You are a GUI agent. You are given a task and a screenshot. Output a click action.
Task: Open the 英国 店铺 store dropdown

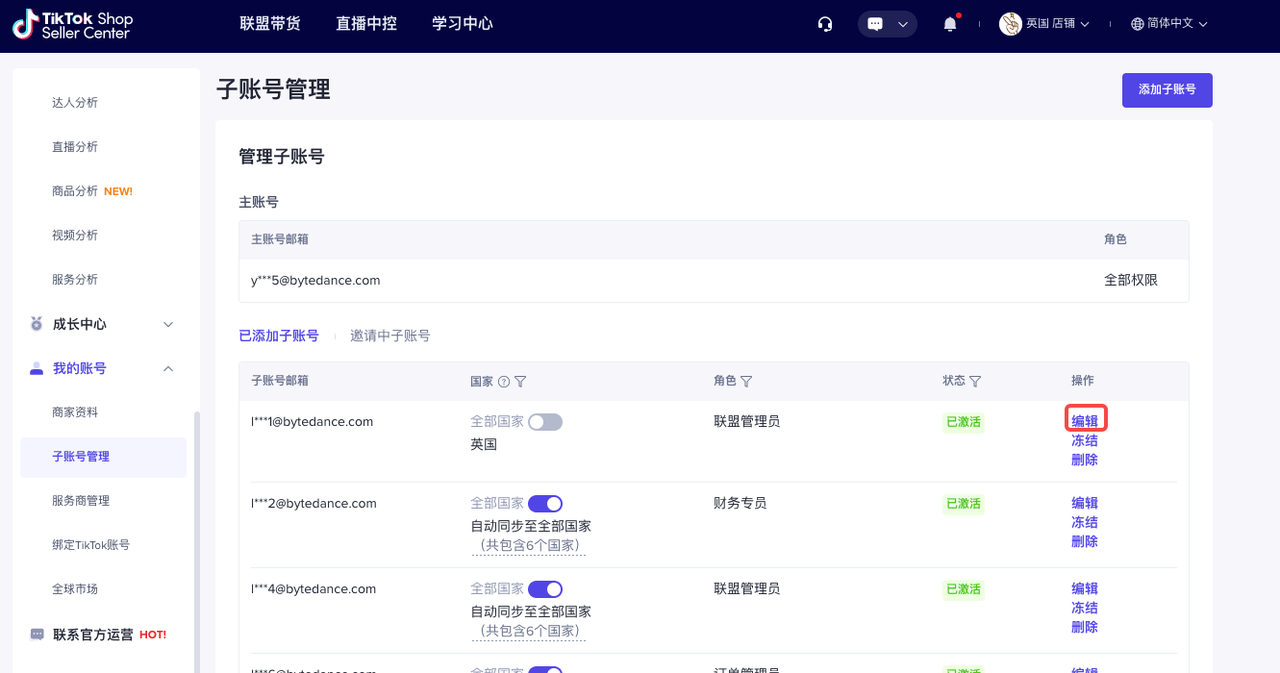pyautogui.click(x=1045, y=24)
